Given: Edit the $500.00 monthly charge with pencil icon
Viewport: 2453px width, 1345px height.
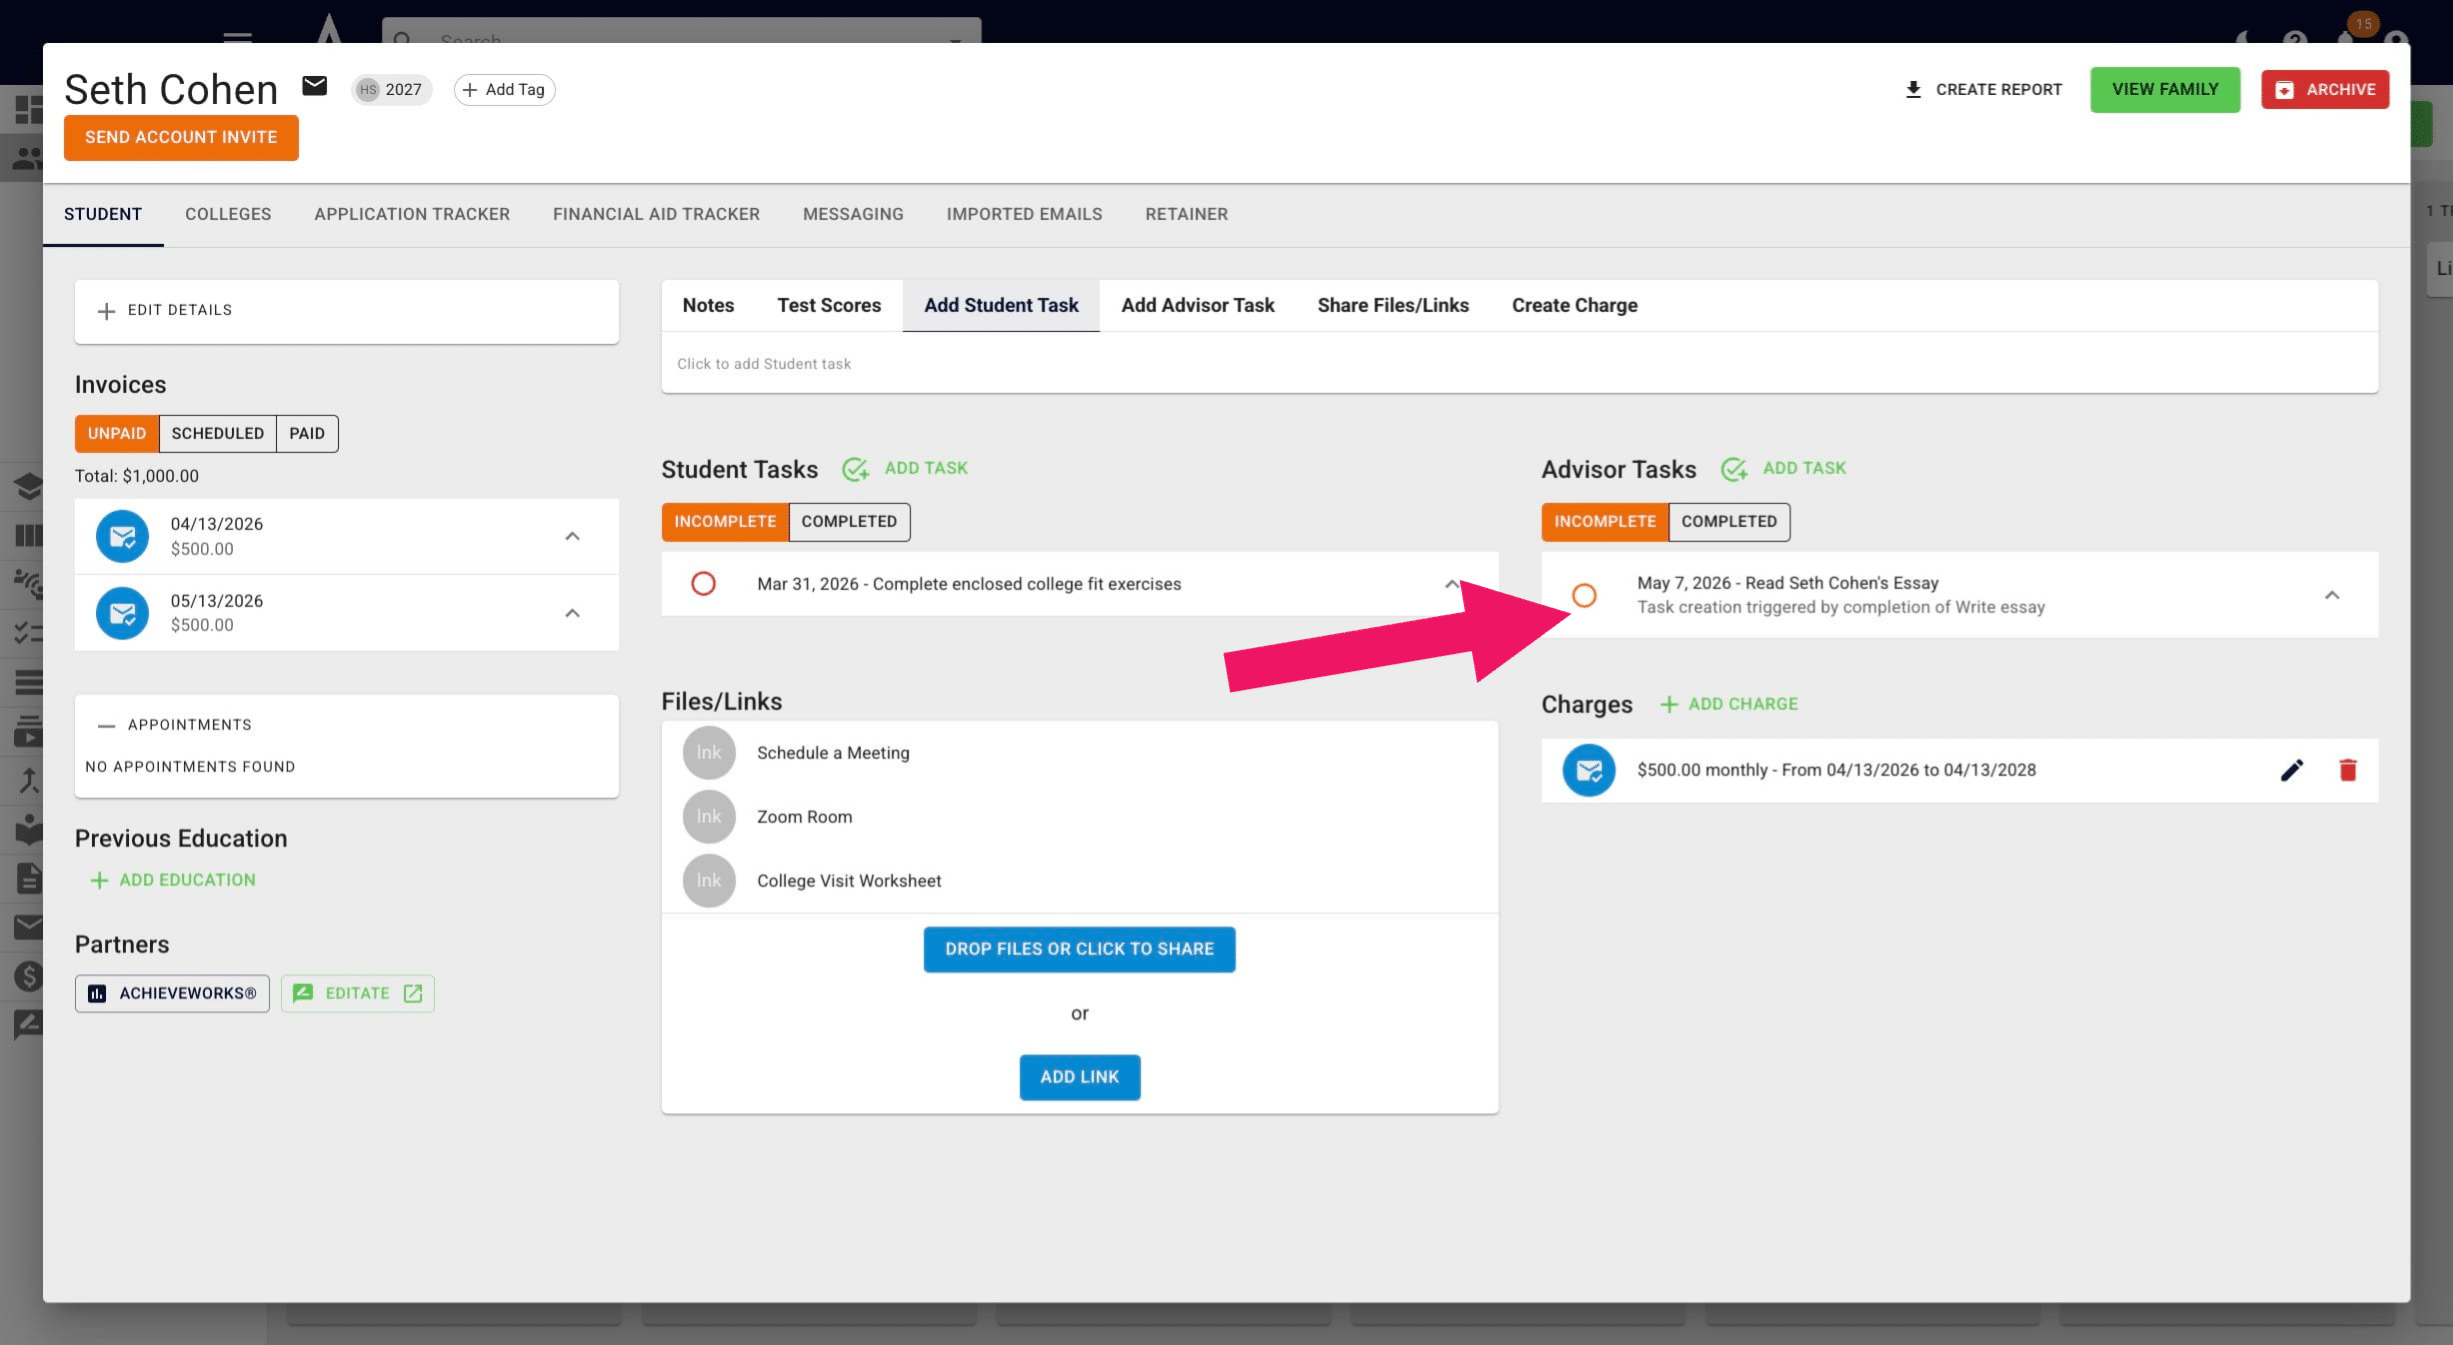Looking at the screenshot, I should click(2291, 770).
